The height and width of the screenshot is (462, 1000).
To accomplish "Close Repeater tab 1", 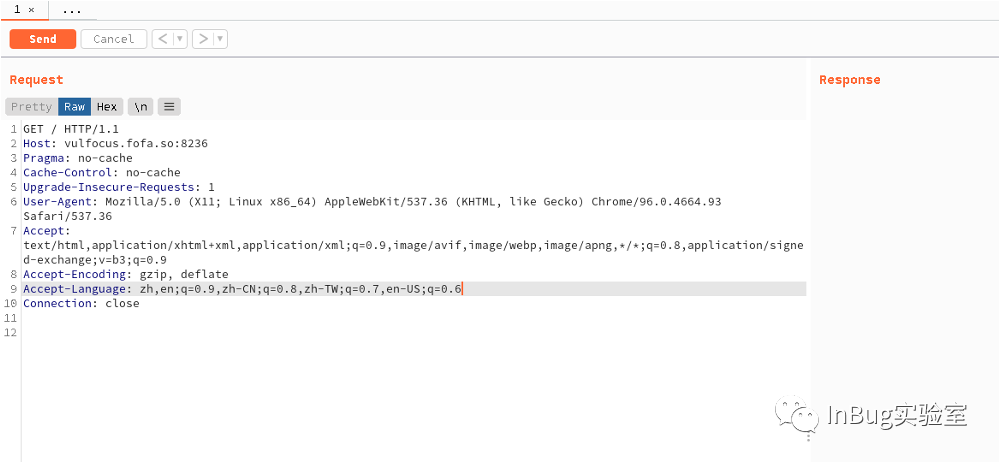I will (31, 10).
